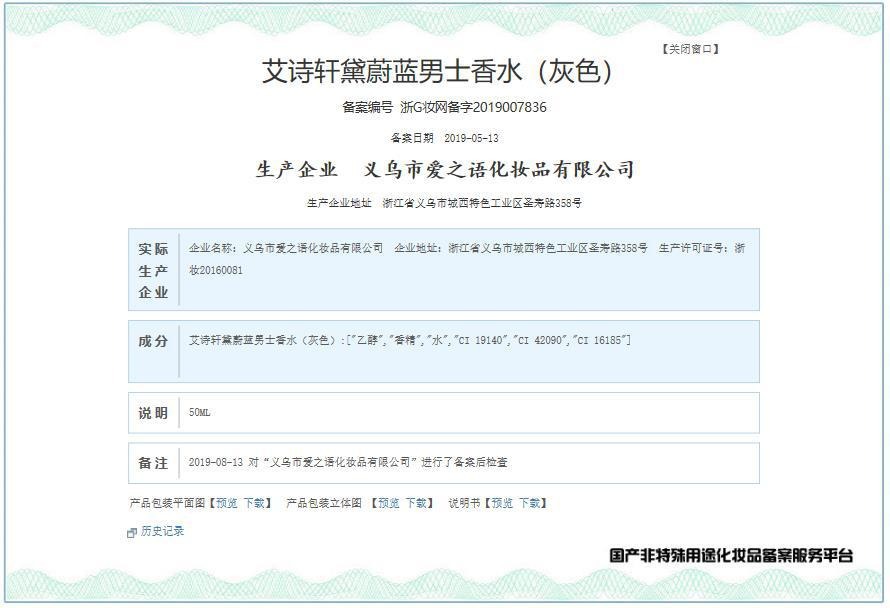The height and width of the screenshot is (608, 890).
Task: Open the 历史记录 history icon
Action: pos(132,532)
